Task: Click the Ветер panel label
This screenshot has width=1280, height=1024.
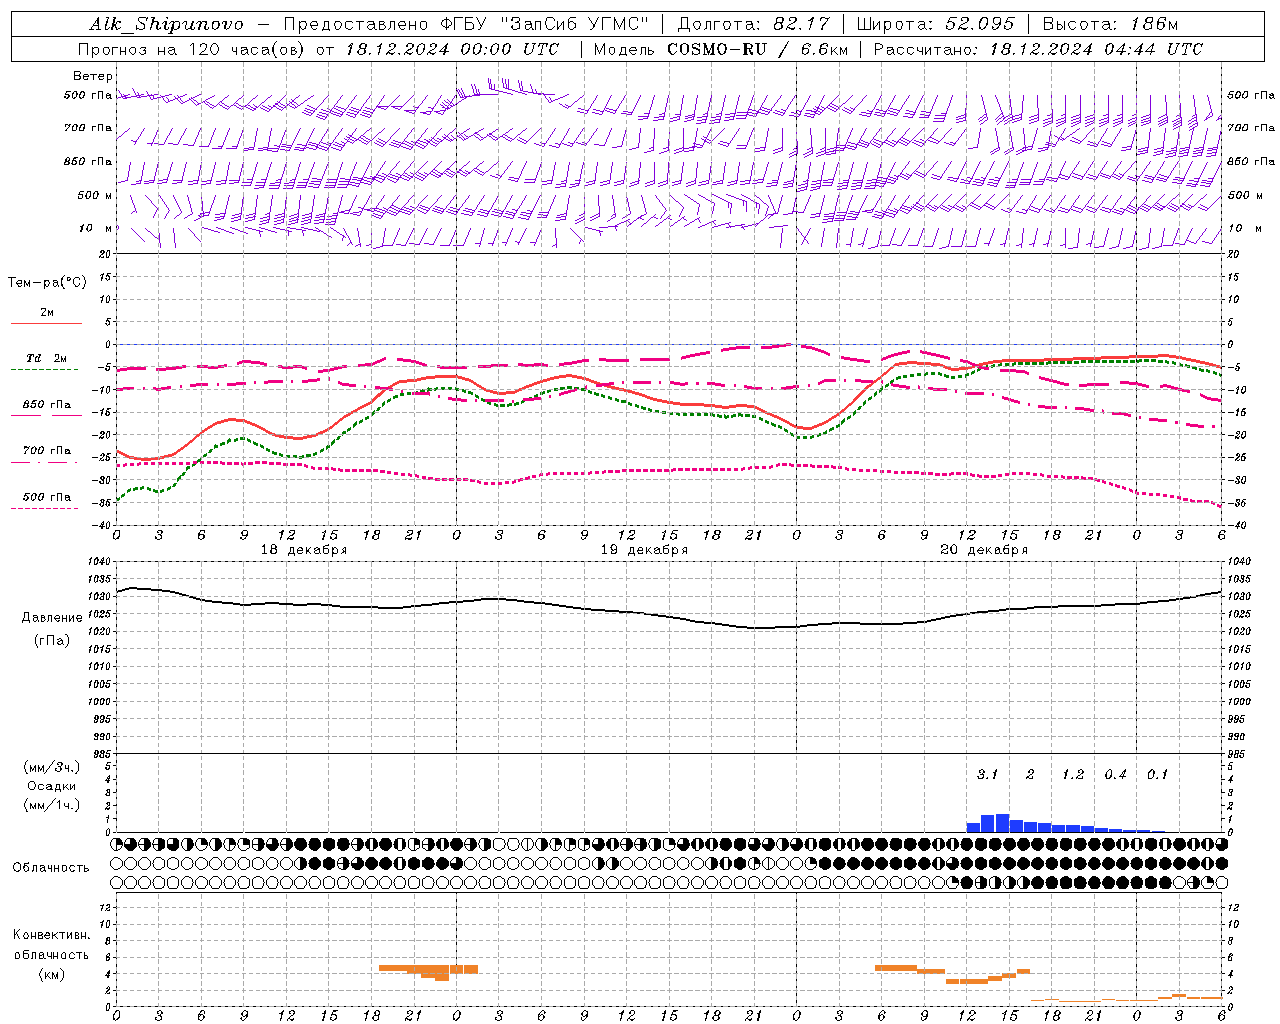Action: pyautogui.click(x=93, y=76)
